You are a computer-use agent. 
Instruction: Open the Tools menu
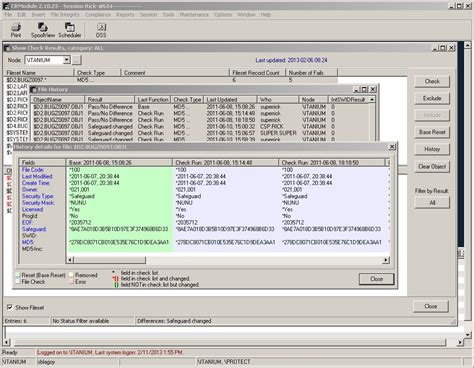tap(168, 15)
